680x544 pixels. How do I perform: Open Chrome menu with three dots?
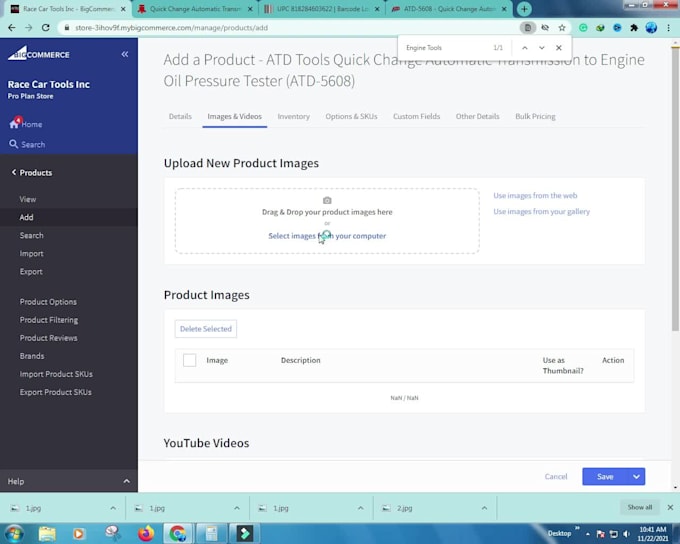[x=668, y=28]
